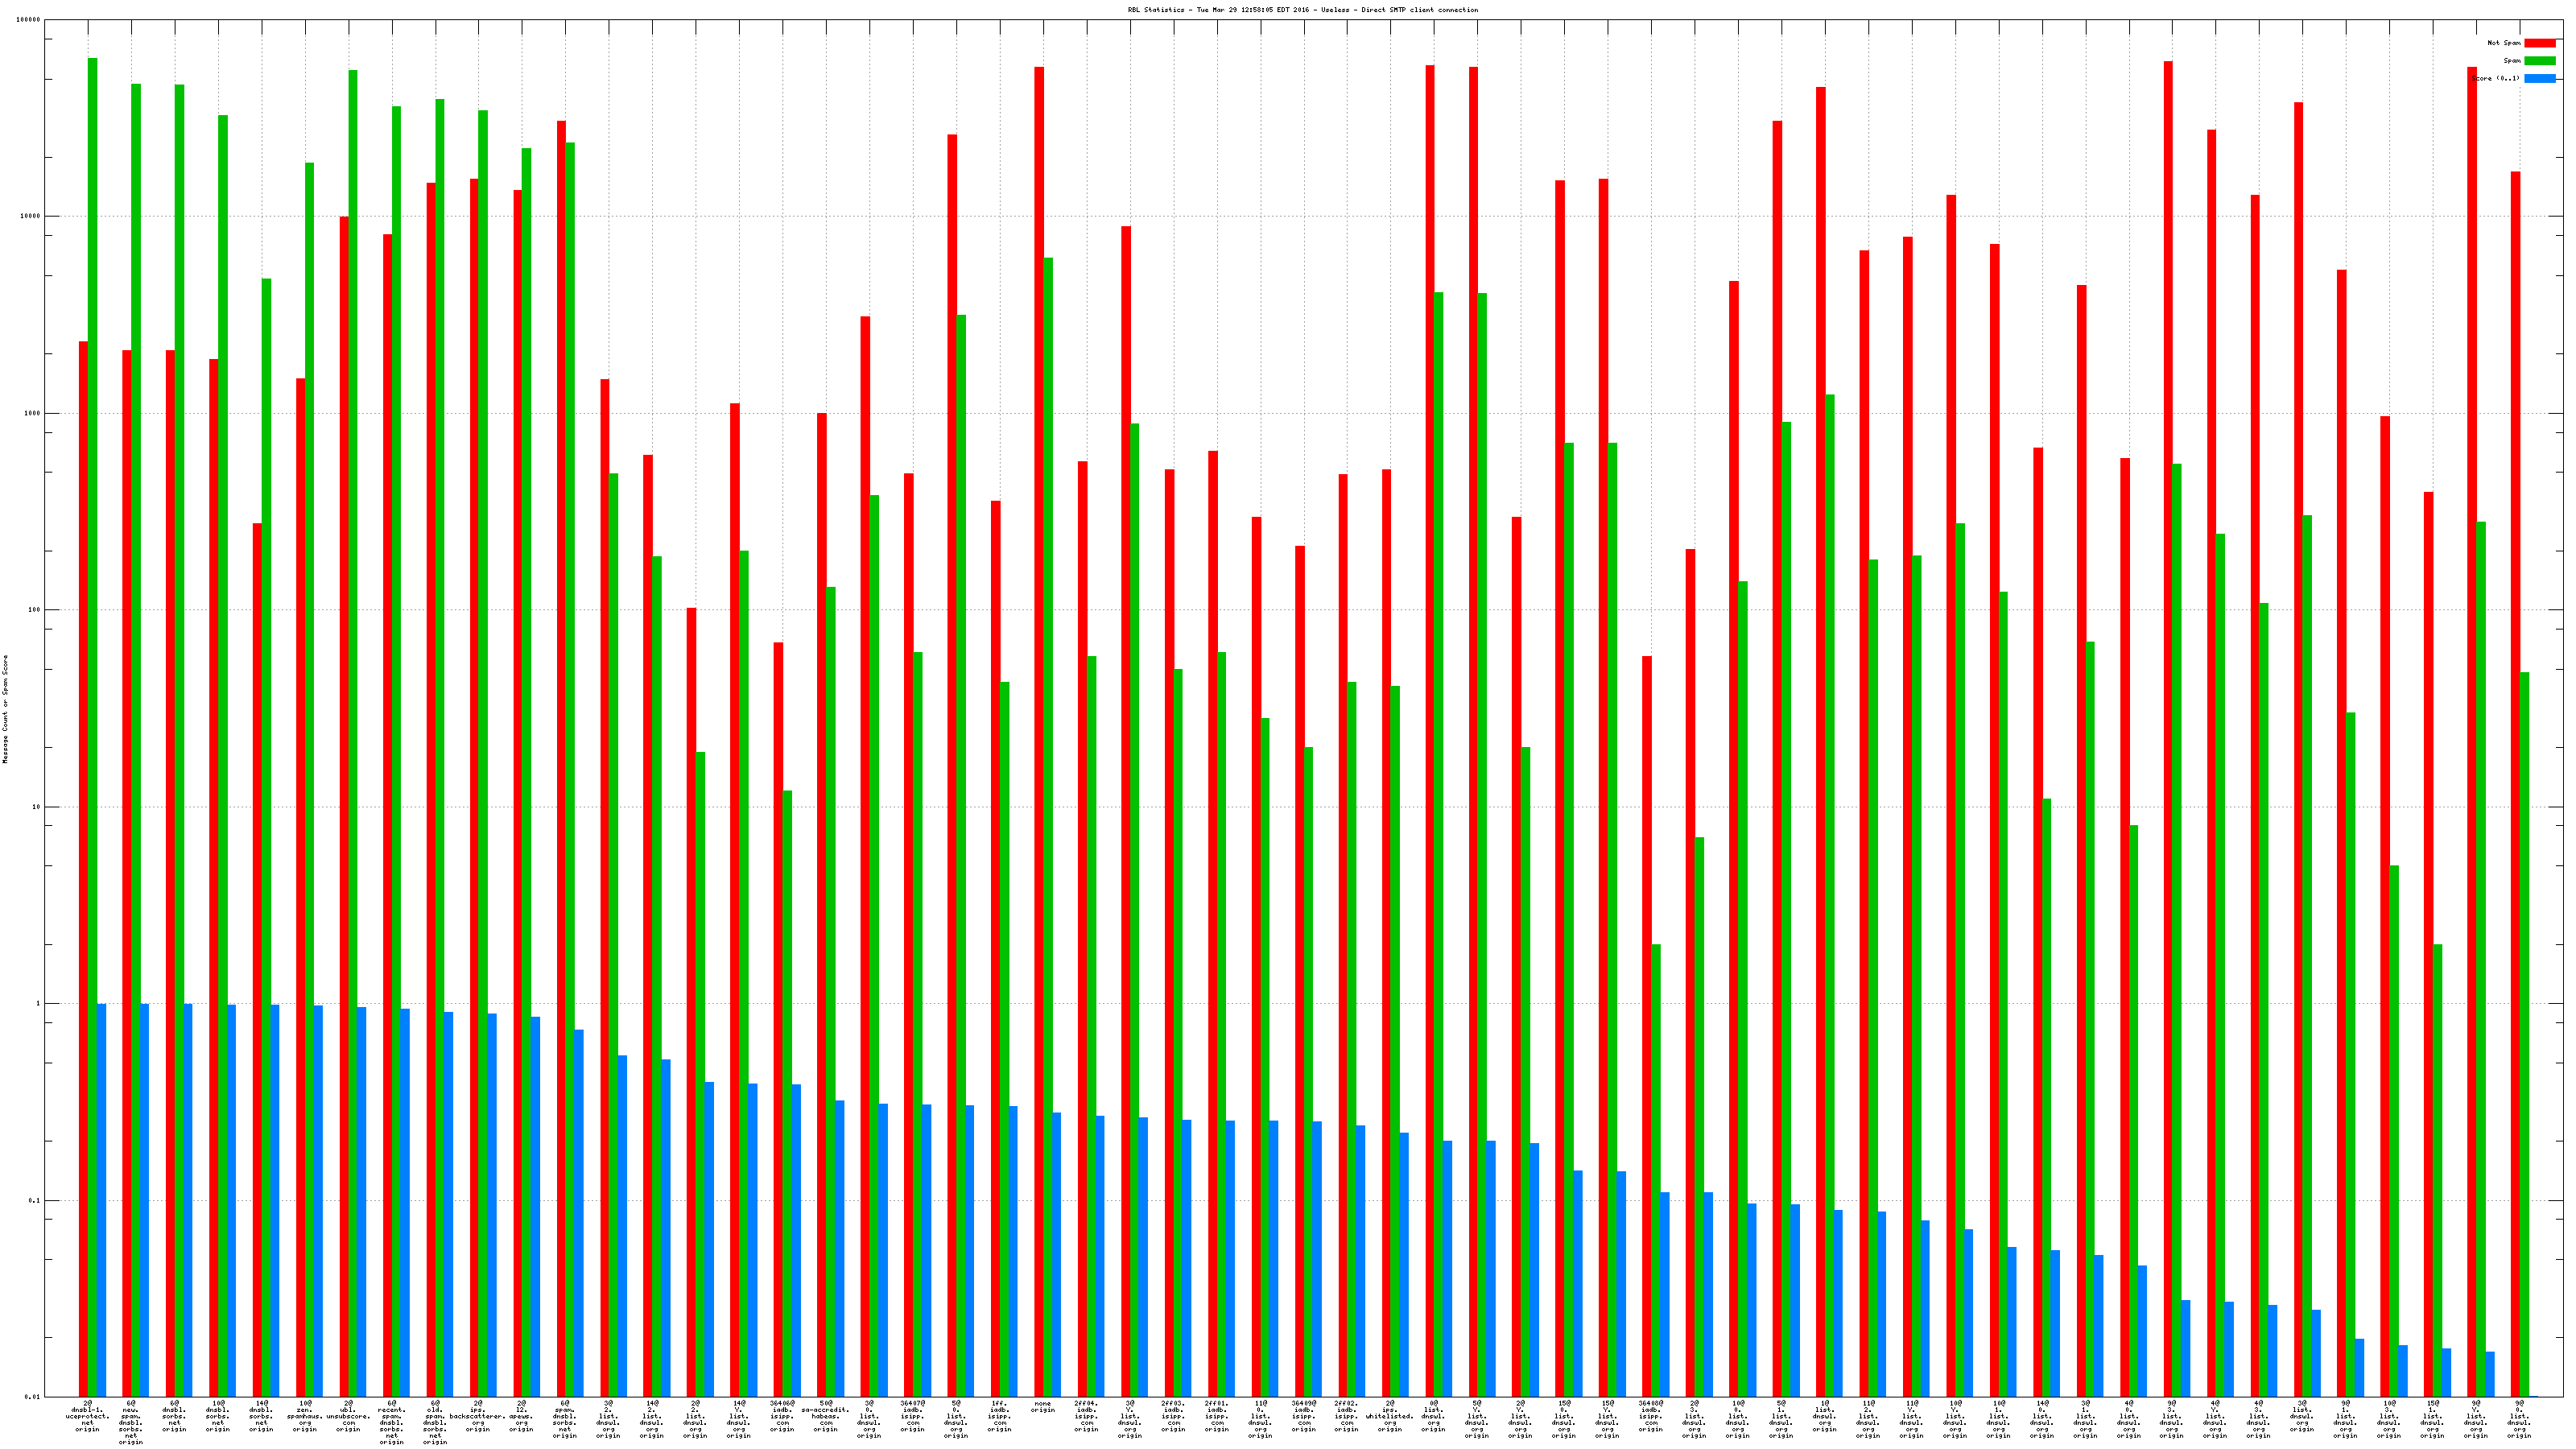Click the red Not Spam legend swatch
This screenshot has height=1449, width=2576.
pos(2539,43)
